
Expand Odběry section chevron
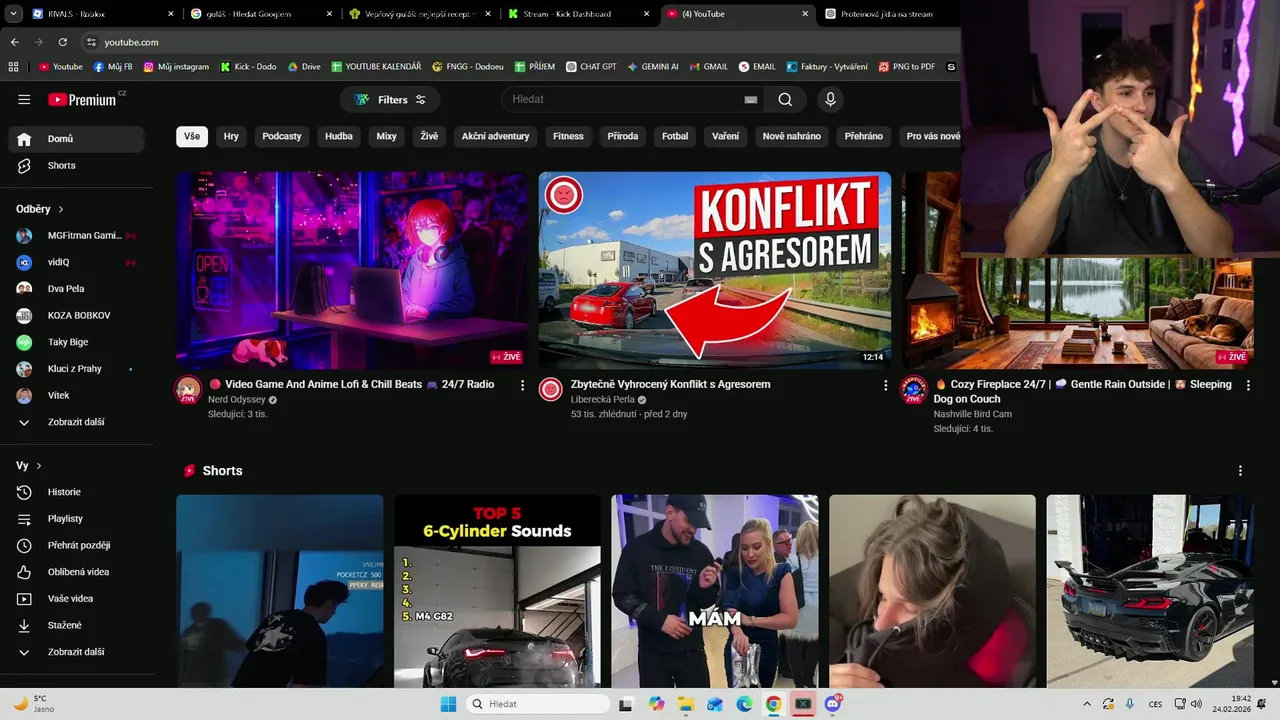pyautogui.click(x=61, y=209)
